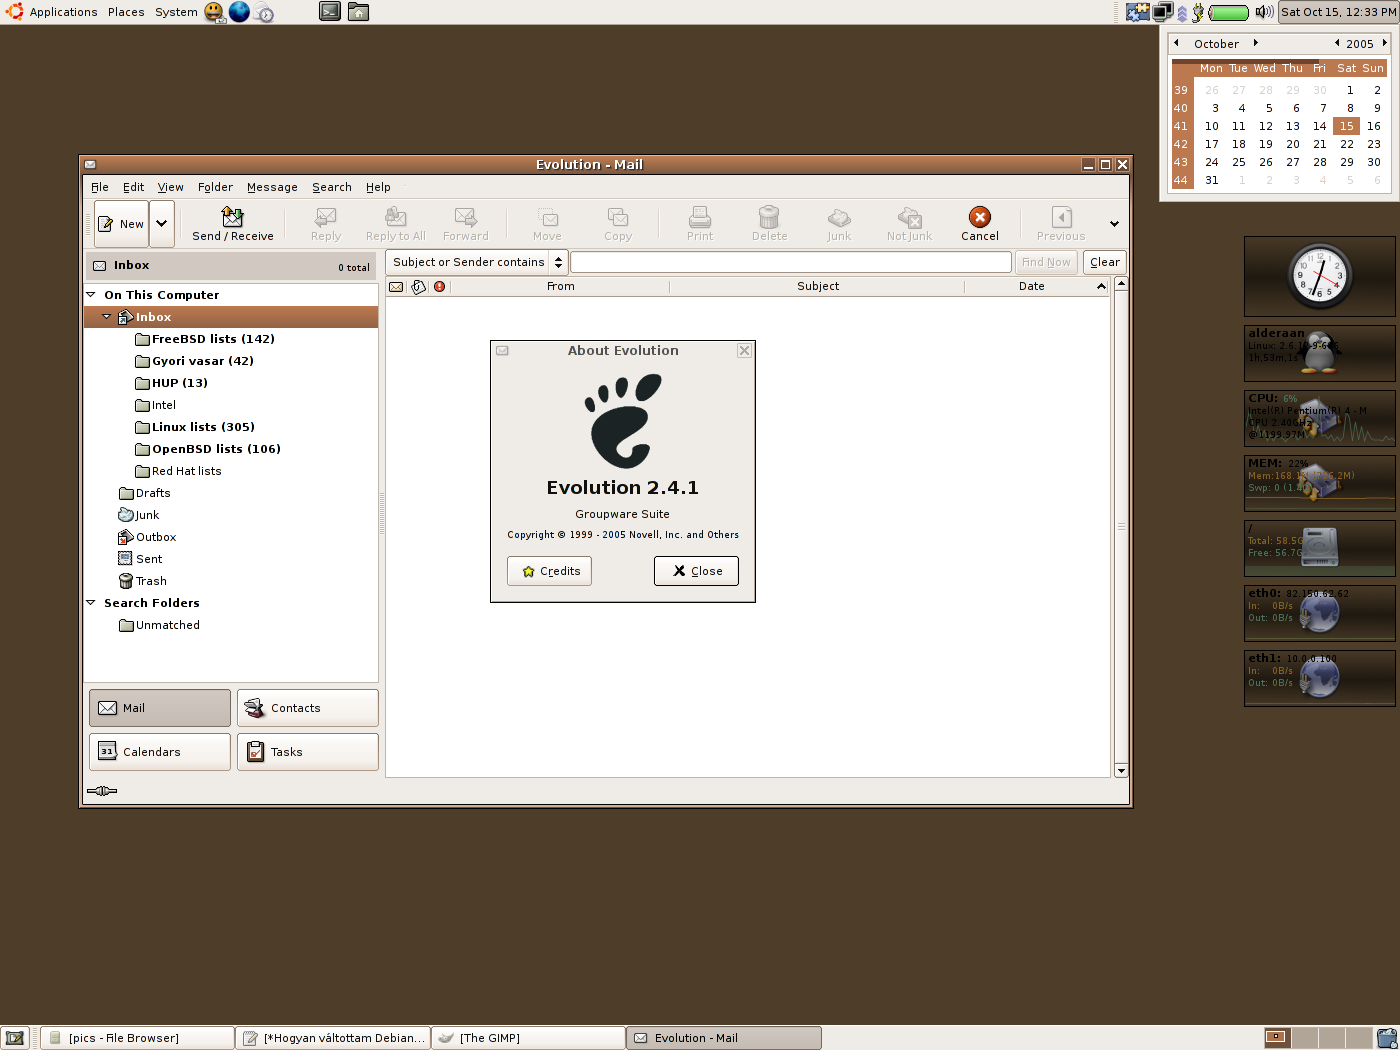Click the attachment column header icon
The image size is (1400, 1050).
(418, 287)
